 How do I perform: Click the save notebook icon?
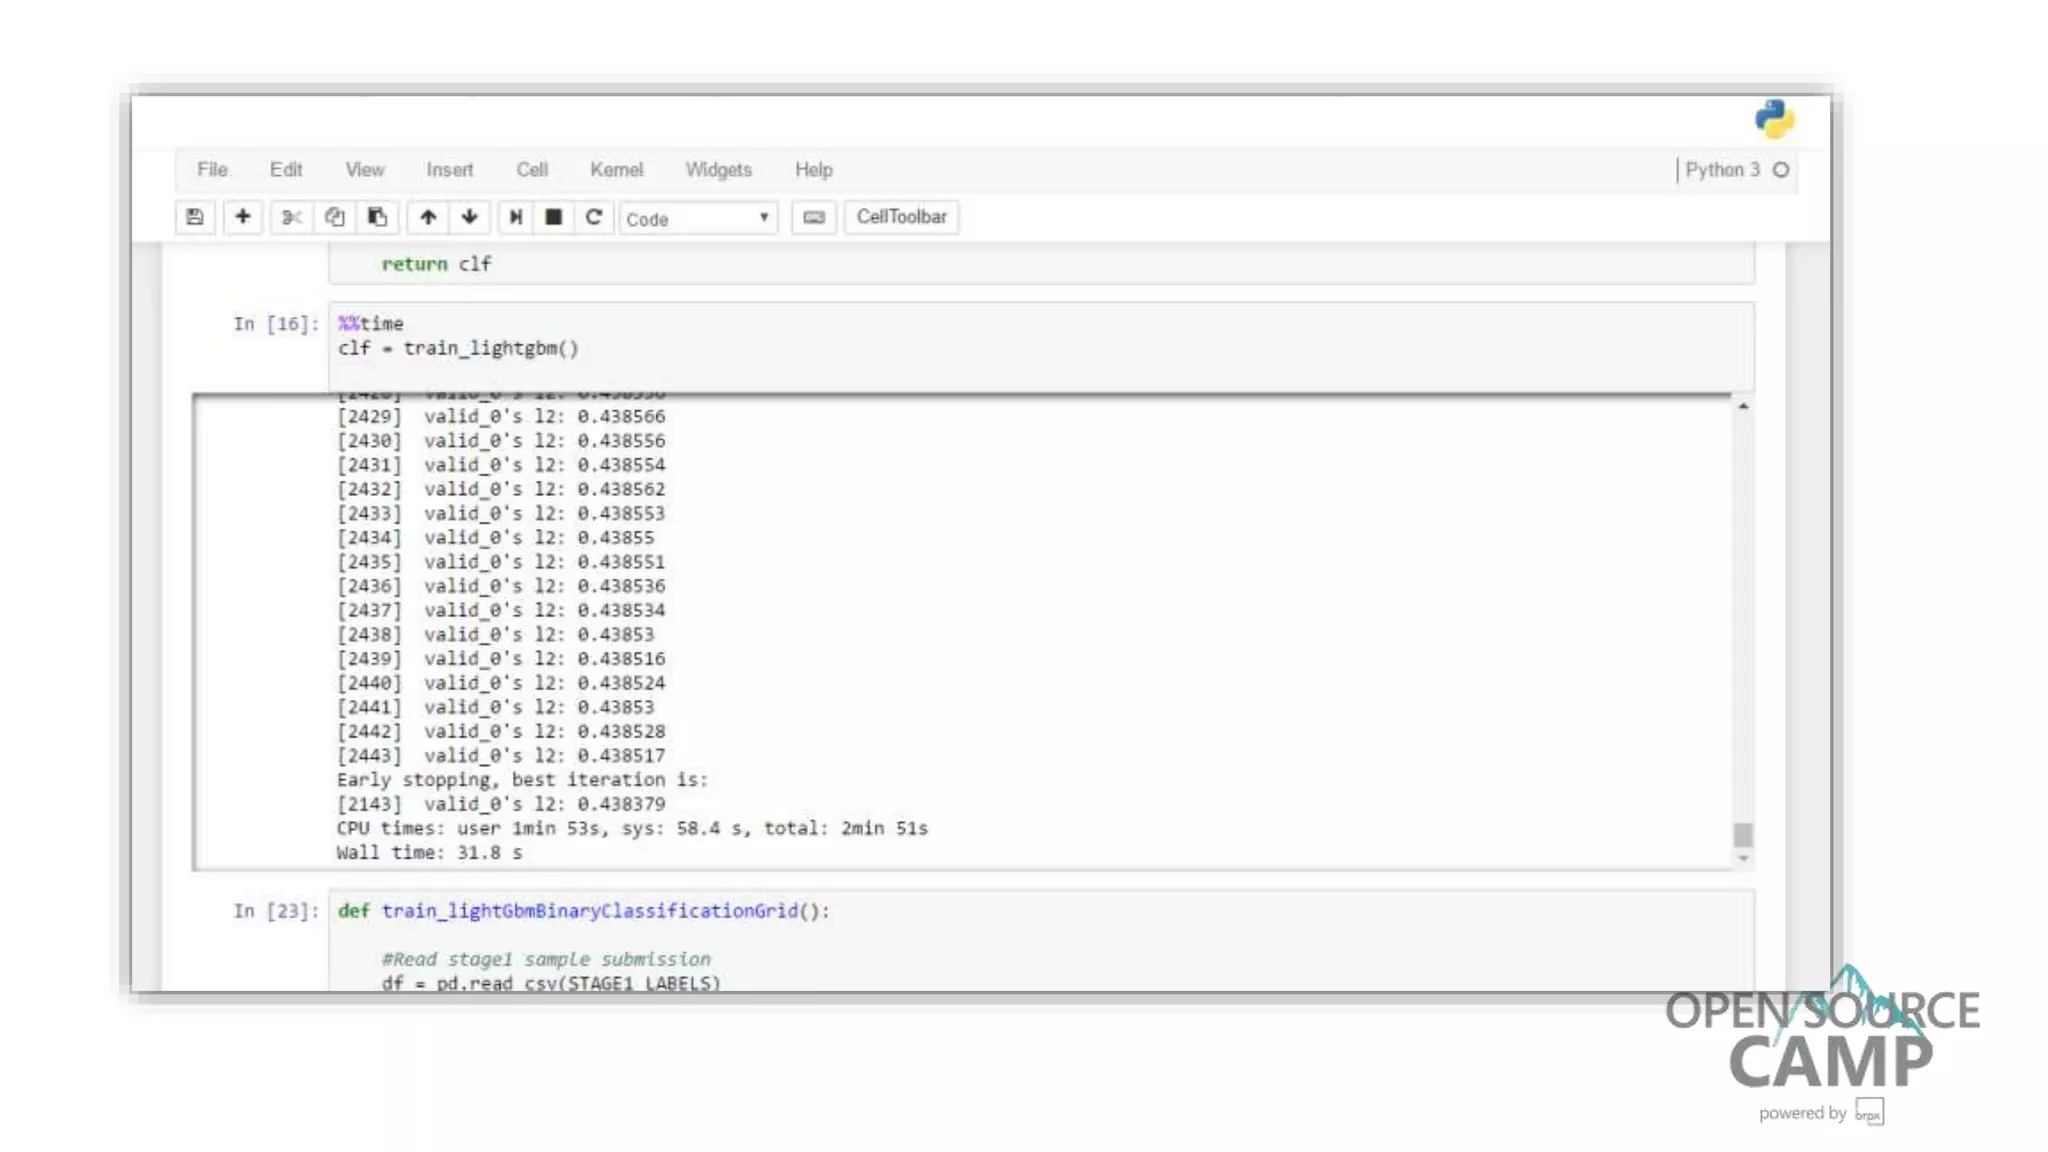195,217
